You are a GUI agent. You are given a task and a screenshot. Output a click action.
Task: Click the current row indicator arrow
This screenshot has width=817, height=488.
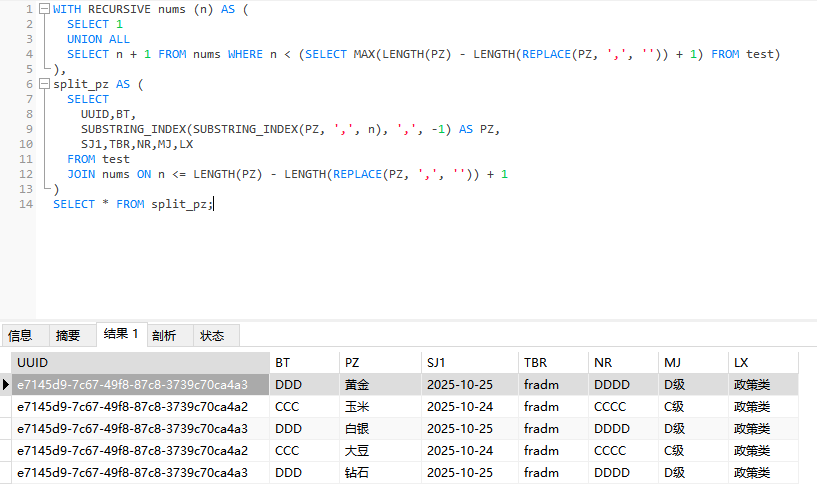6,384
